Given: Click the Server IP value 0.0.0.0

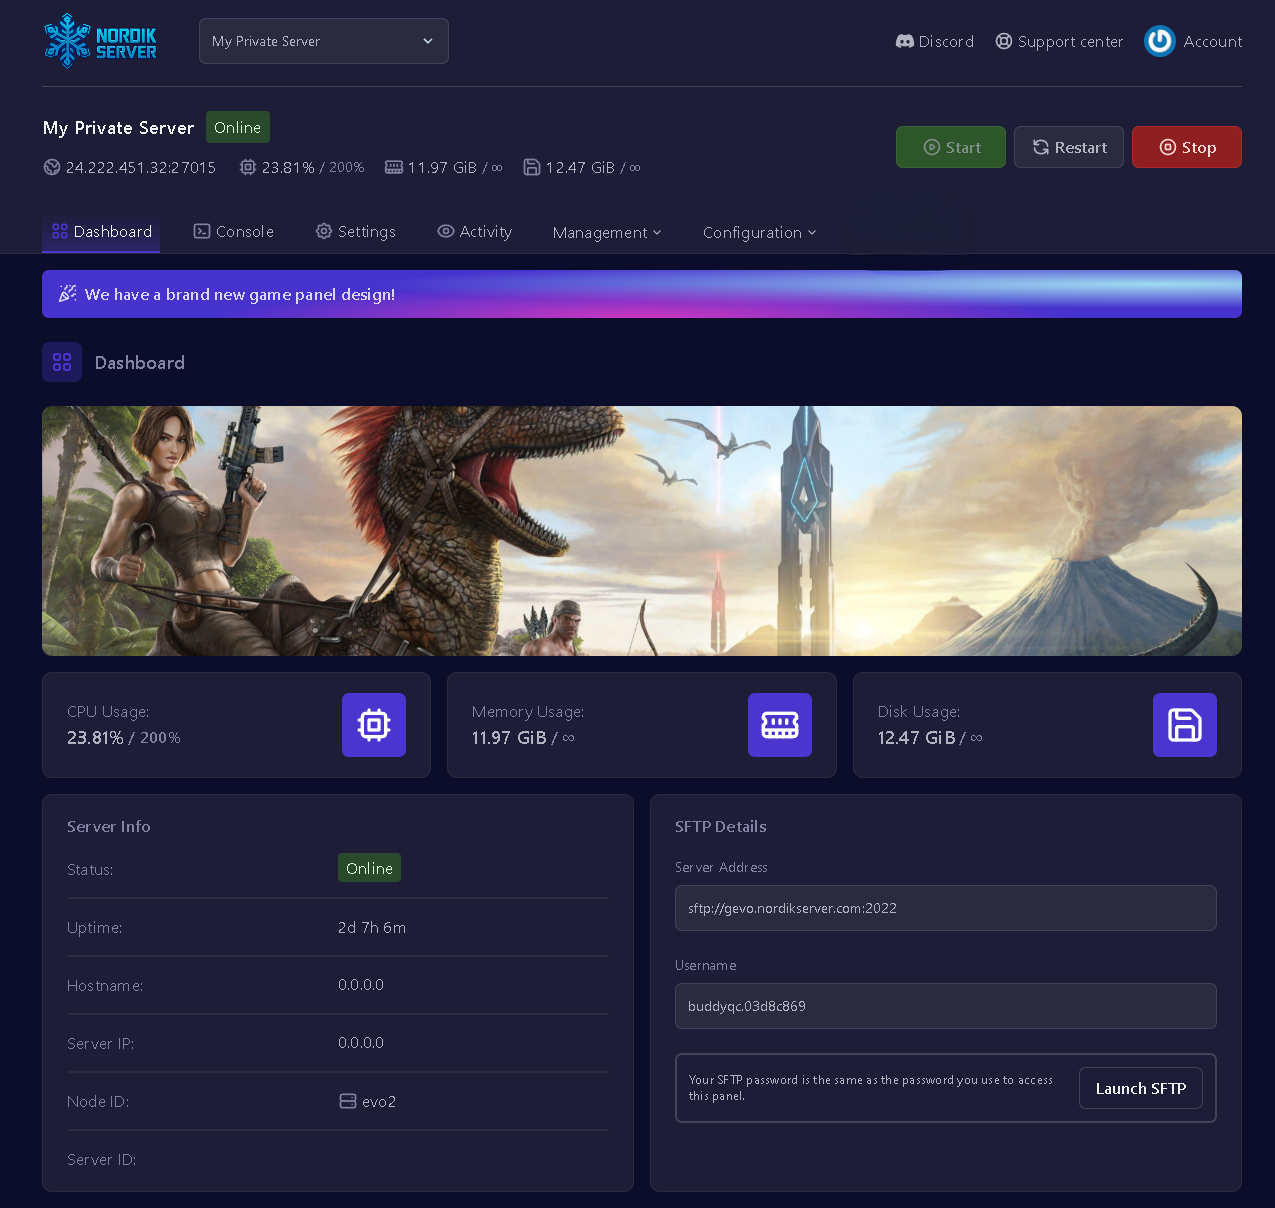Looking at the screenshot, I should click(361, 1043).
